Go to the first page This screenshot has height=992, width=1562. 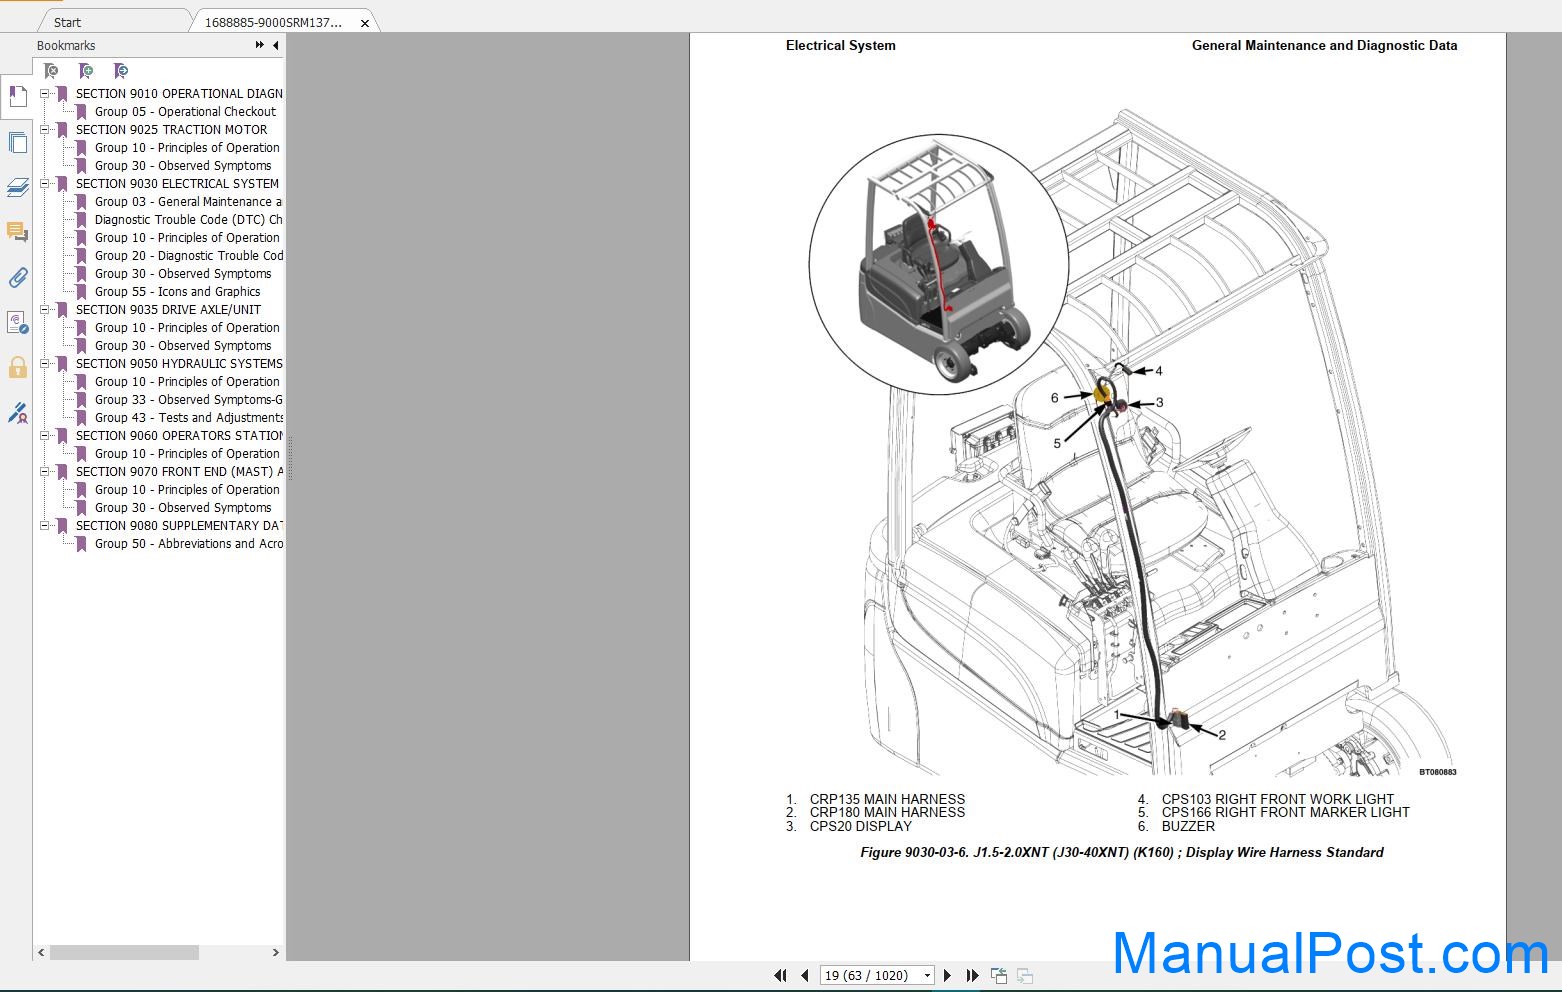click(x=780, y=975)
